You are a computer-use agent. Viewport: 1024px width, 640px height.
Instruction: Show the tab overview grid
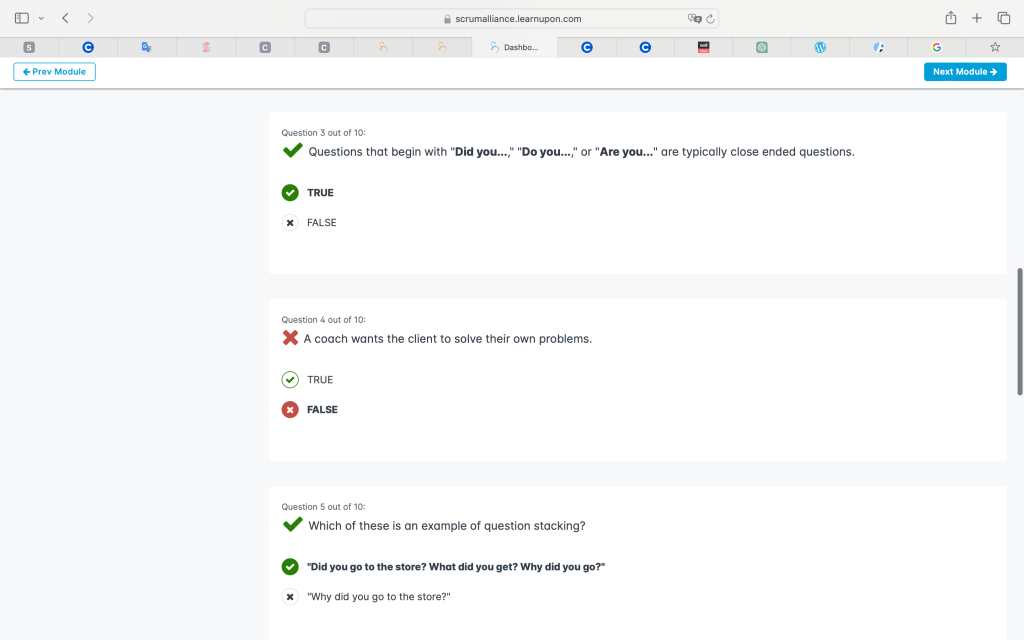(x=1003, y=18)
